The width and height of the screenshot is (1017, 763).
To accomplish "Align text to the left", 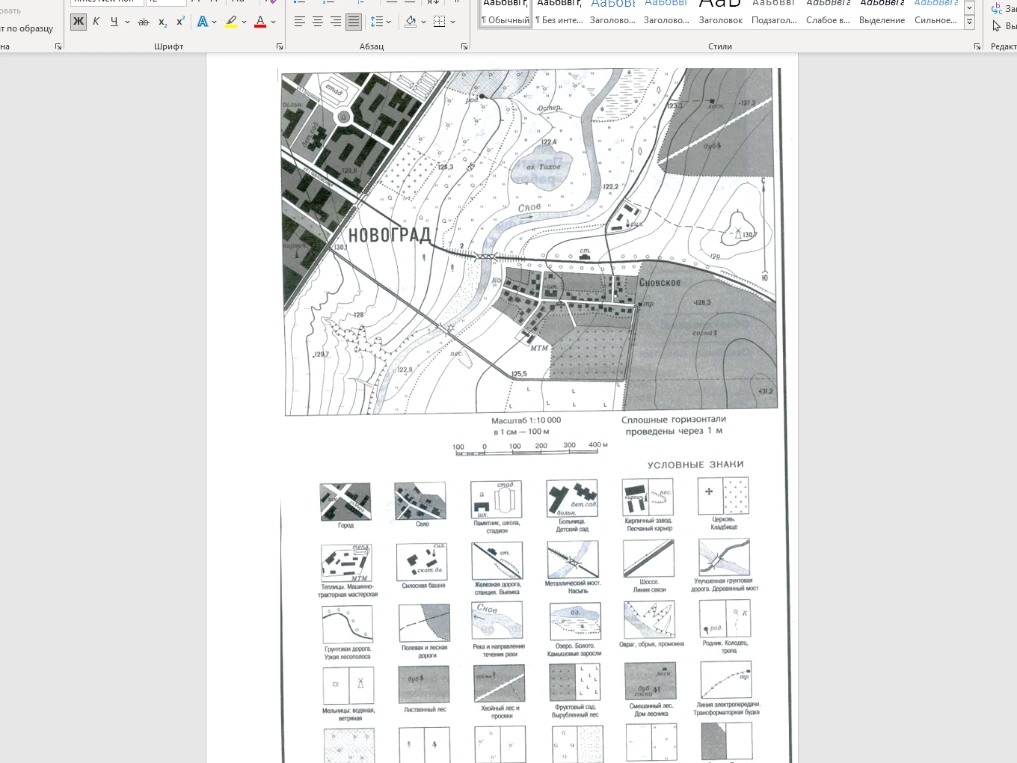I will pos(299,21).
